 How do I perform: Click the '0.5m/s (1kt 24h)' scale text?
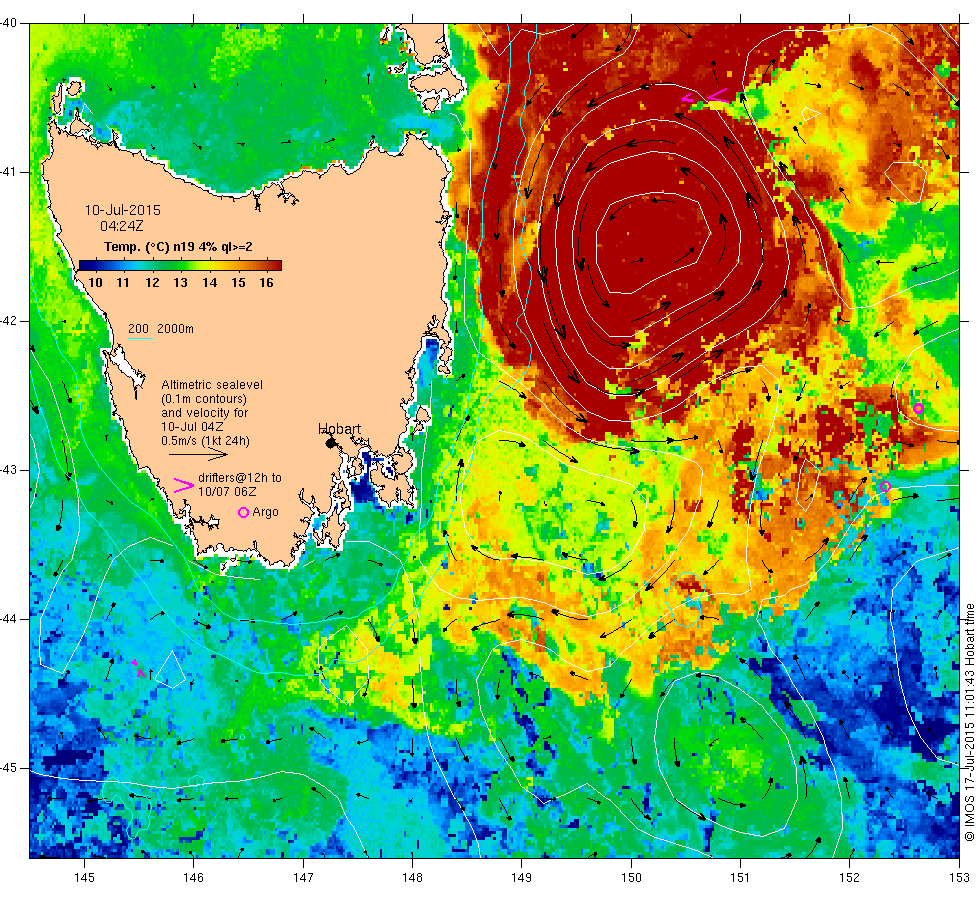(206, 441)
